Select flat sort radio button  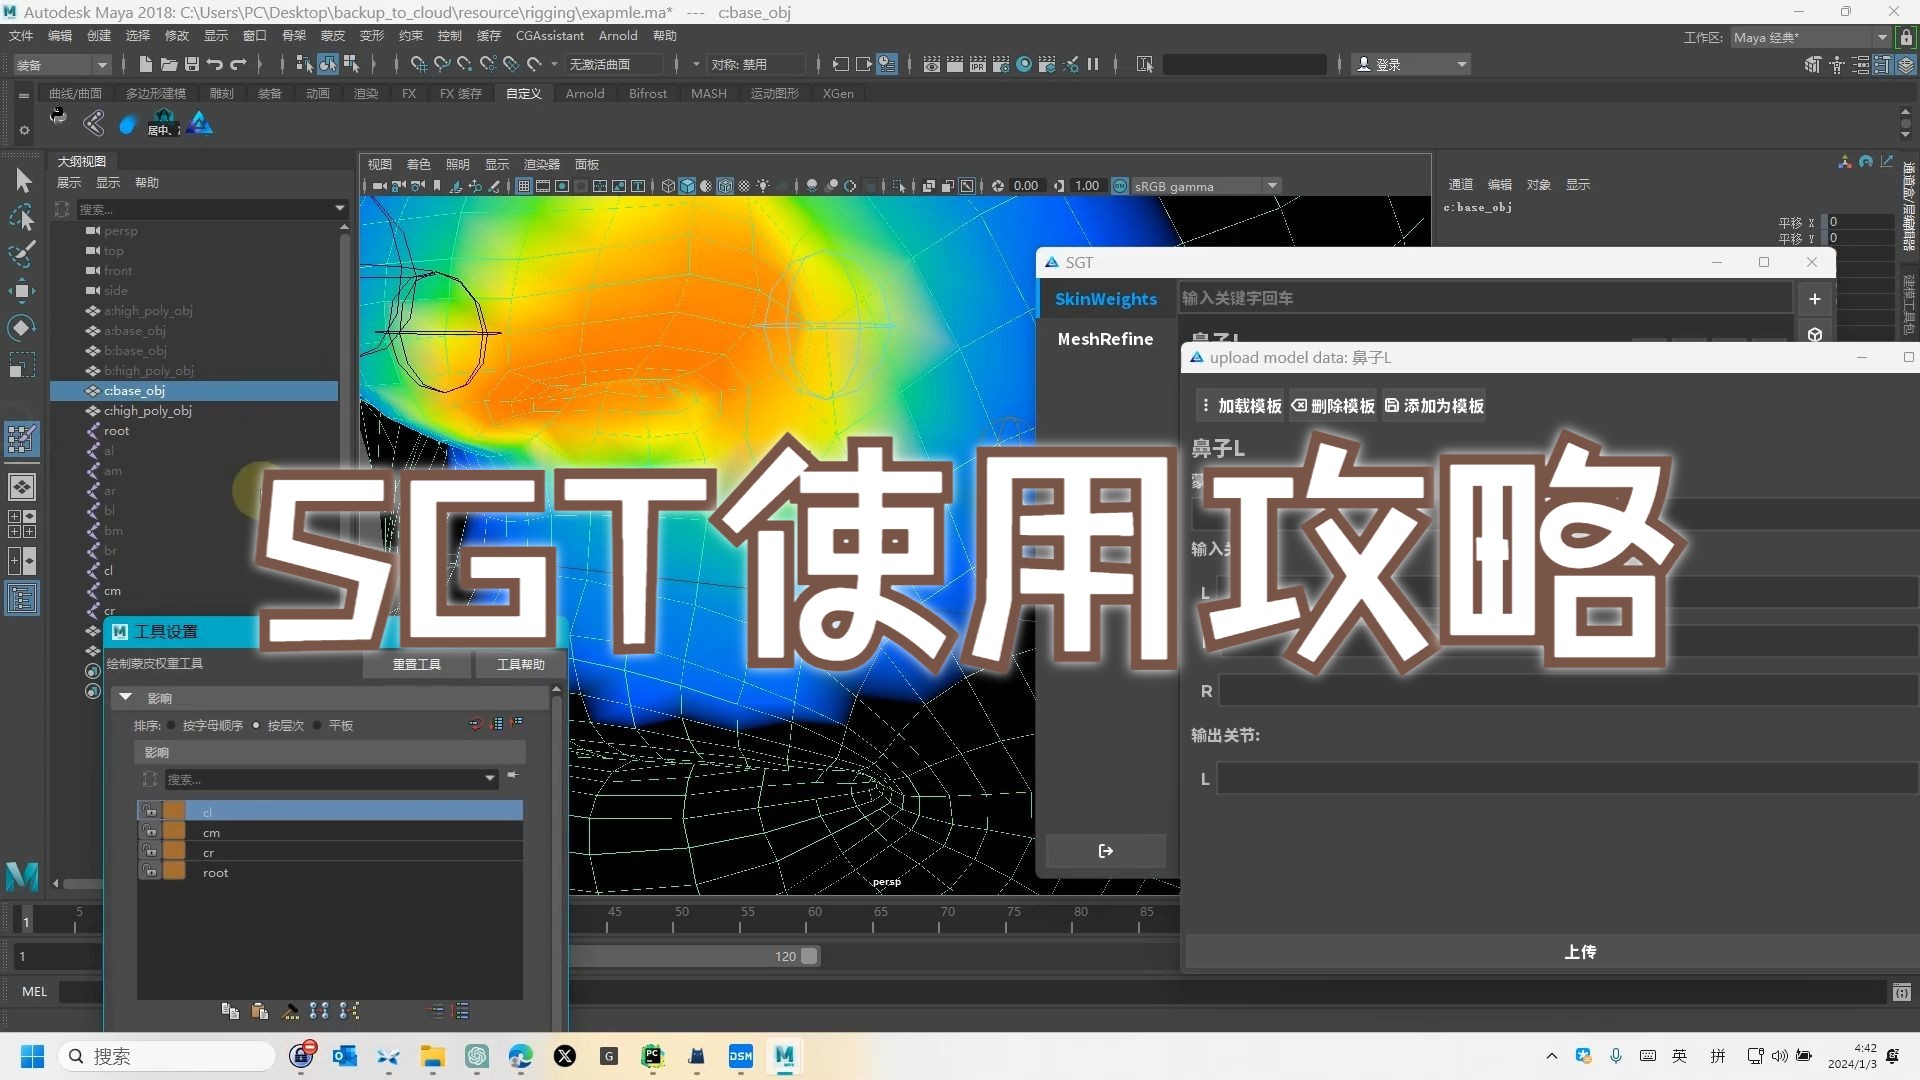tap(318, 726)
